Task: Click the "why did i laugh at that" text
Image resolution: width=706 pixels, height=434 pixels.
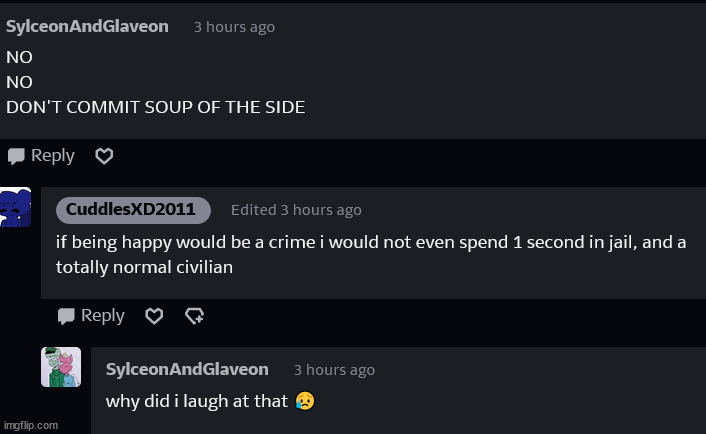Action: pyautogui.click(x=197, y=401)
